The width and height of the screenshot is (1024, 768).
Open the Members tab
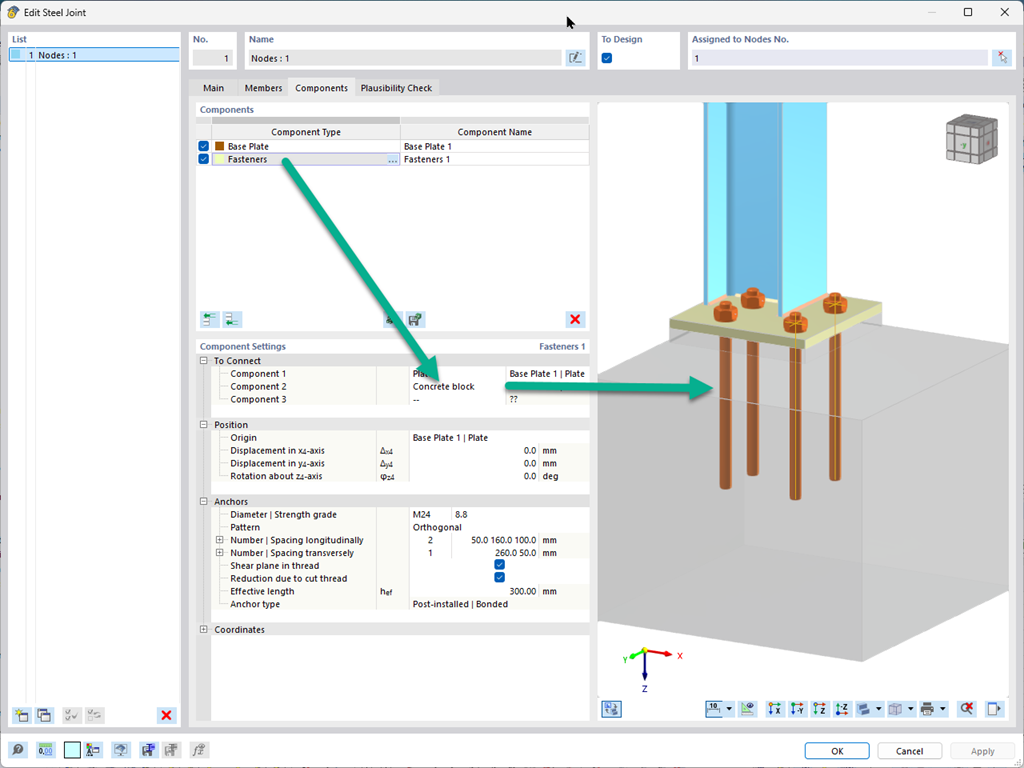click(262, 87)
